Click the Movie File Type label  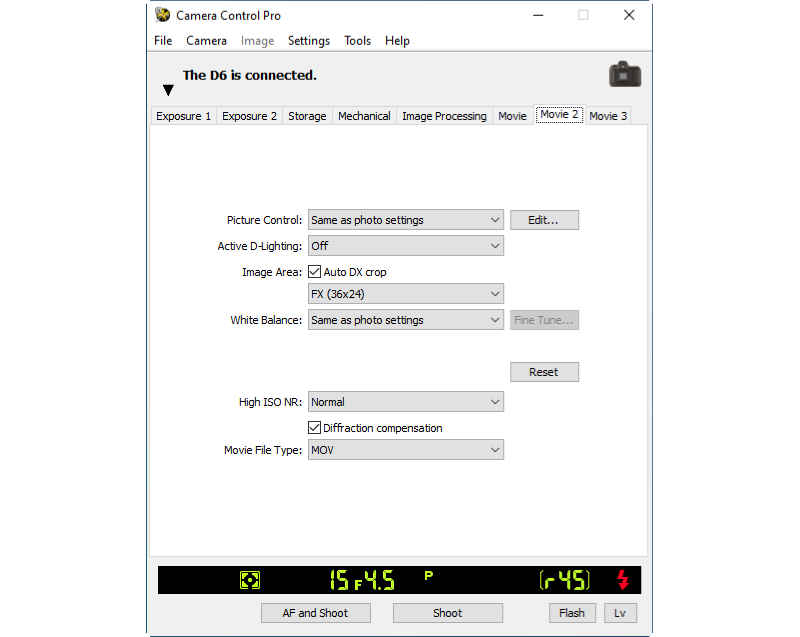click(x=263, y=450)
